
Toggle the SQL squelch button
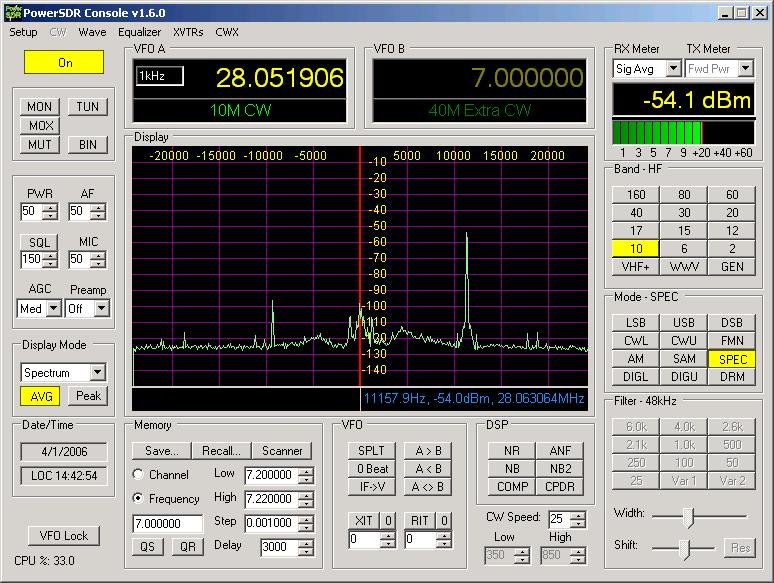(39, 242)
